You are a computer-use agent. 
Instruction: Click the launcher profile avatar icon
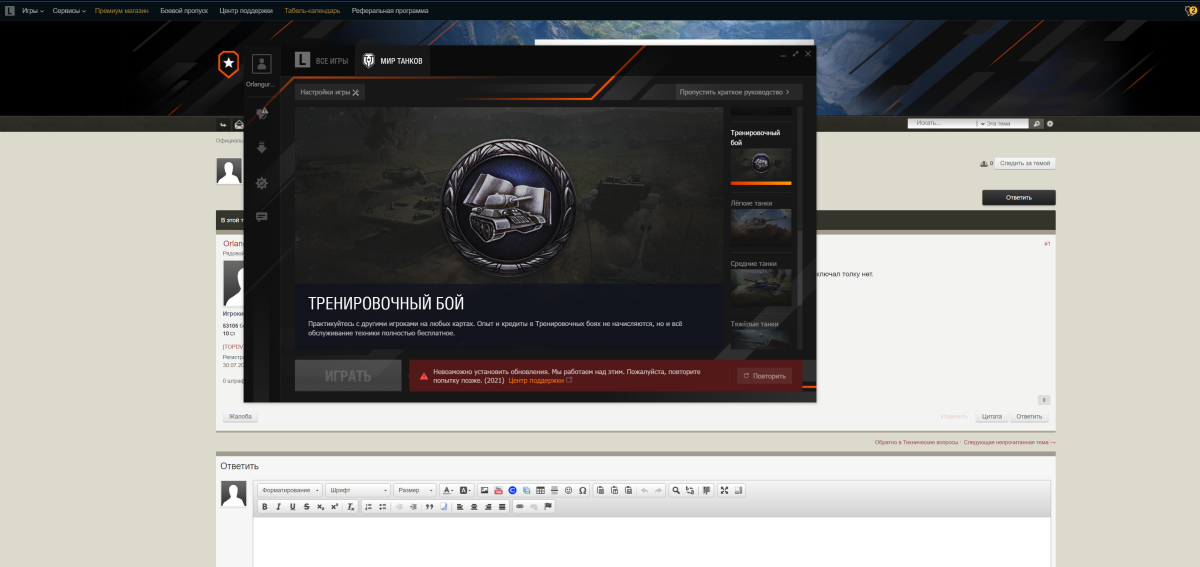coord(262,64)
